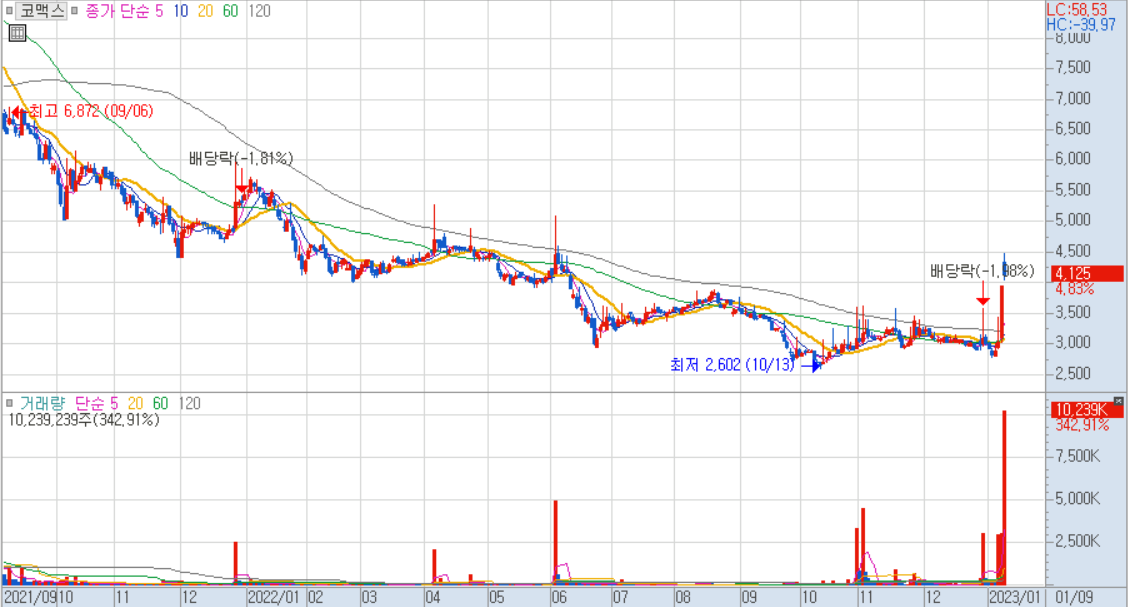Image resolution: width=1128 pixels, height=607 pixels.
Task: Toggle the small square before 코맥스
Action: click(x=9, y=11)
